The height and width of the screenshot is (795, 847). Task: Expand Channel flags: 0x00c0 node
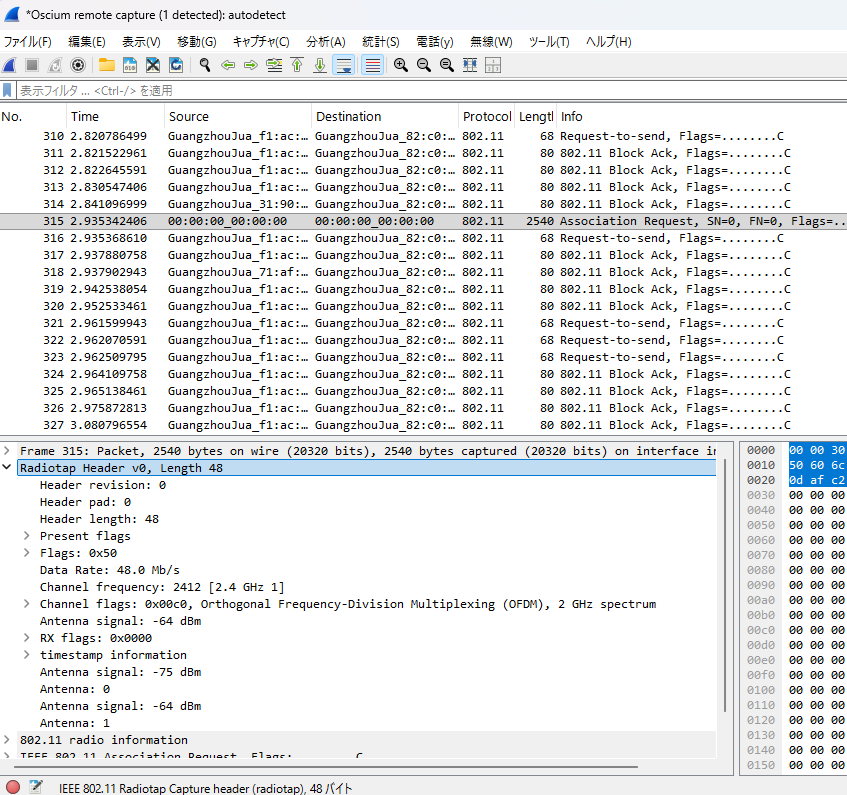[x=26, y=603]
